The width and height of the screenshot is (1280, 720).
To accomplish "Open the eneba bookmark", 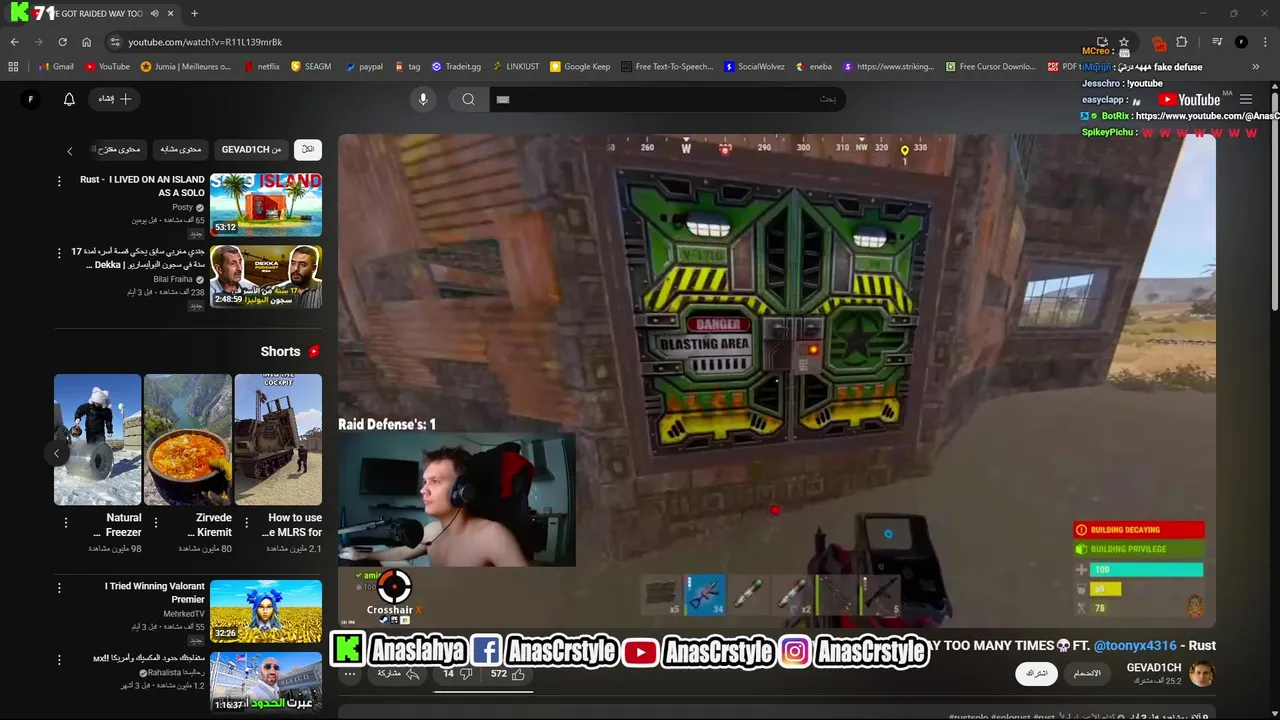I will click(813, 67).
